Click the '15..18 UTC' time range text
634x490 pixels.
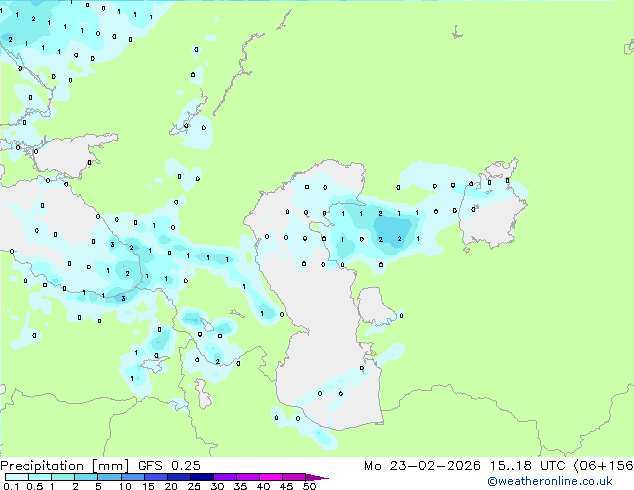(527, 466)
